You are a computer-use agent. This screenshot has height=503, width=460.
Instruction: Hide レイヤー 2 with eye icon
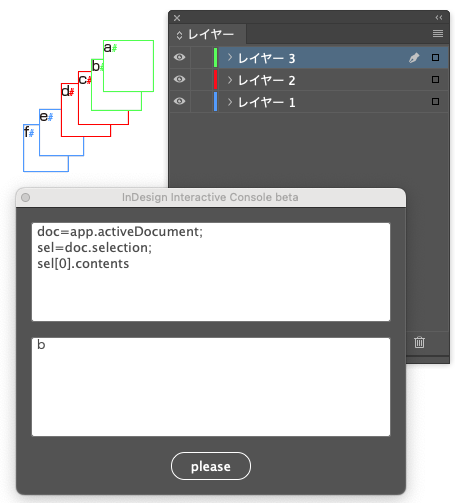pyautogui.click(x=180, y=79)
